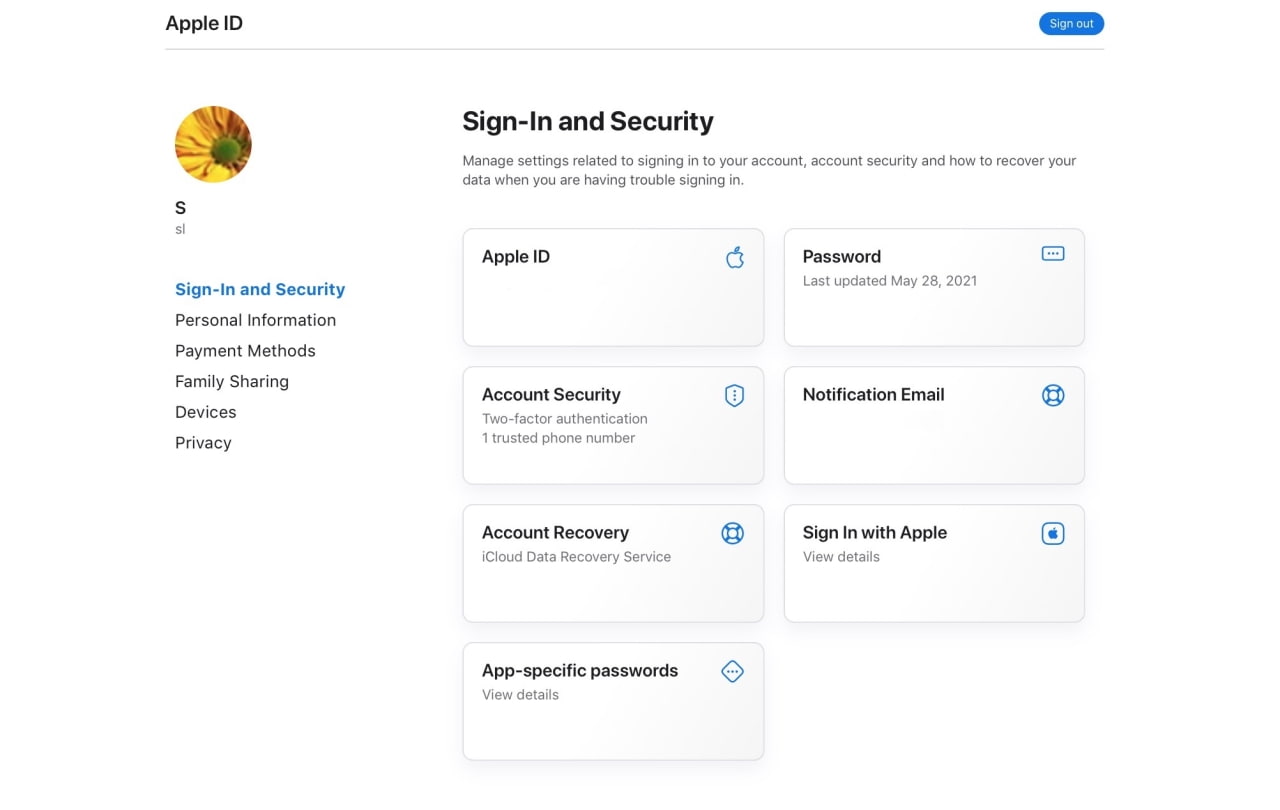View details for App-specific passwords
Image resolution: width=1280 pixels, height=810 pixels.
point(520,694)
